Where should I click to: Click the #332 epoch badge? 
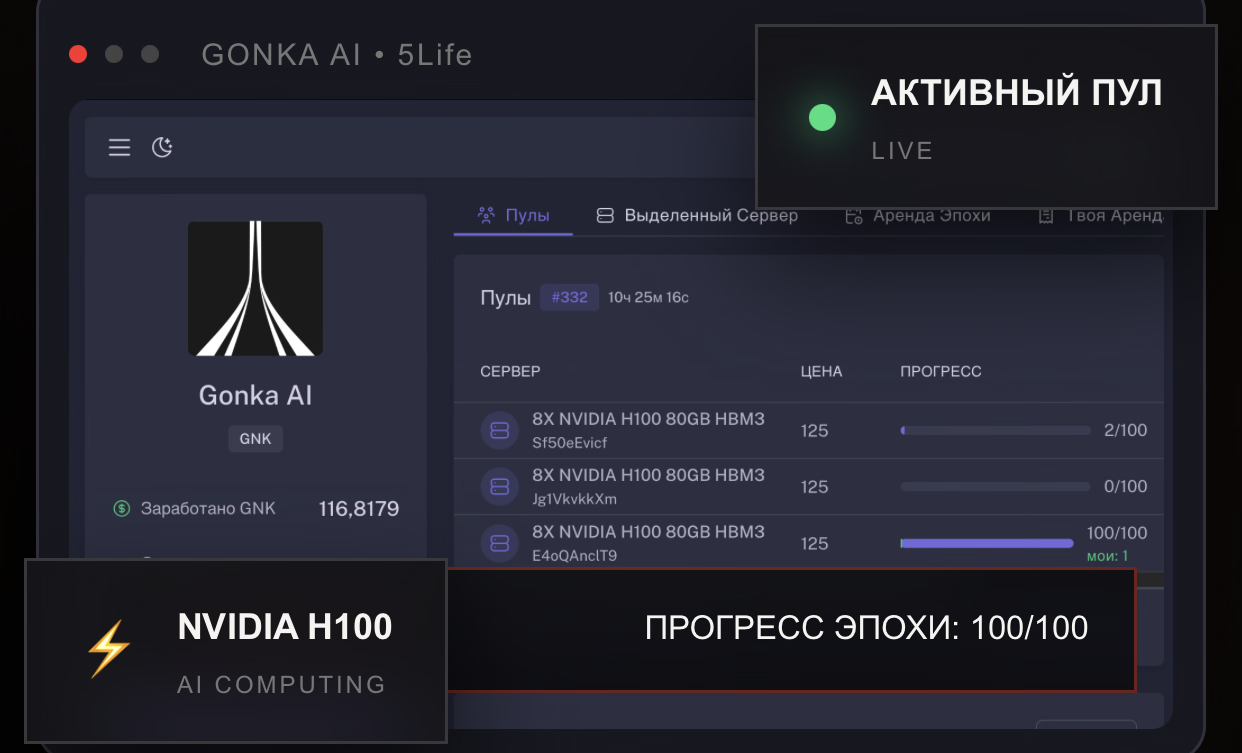(x=569, y=297)
